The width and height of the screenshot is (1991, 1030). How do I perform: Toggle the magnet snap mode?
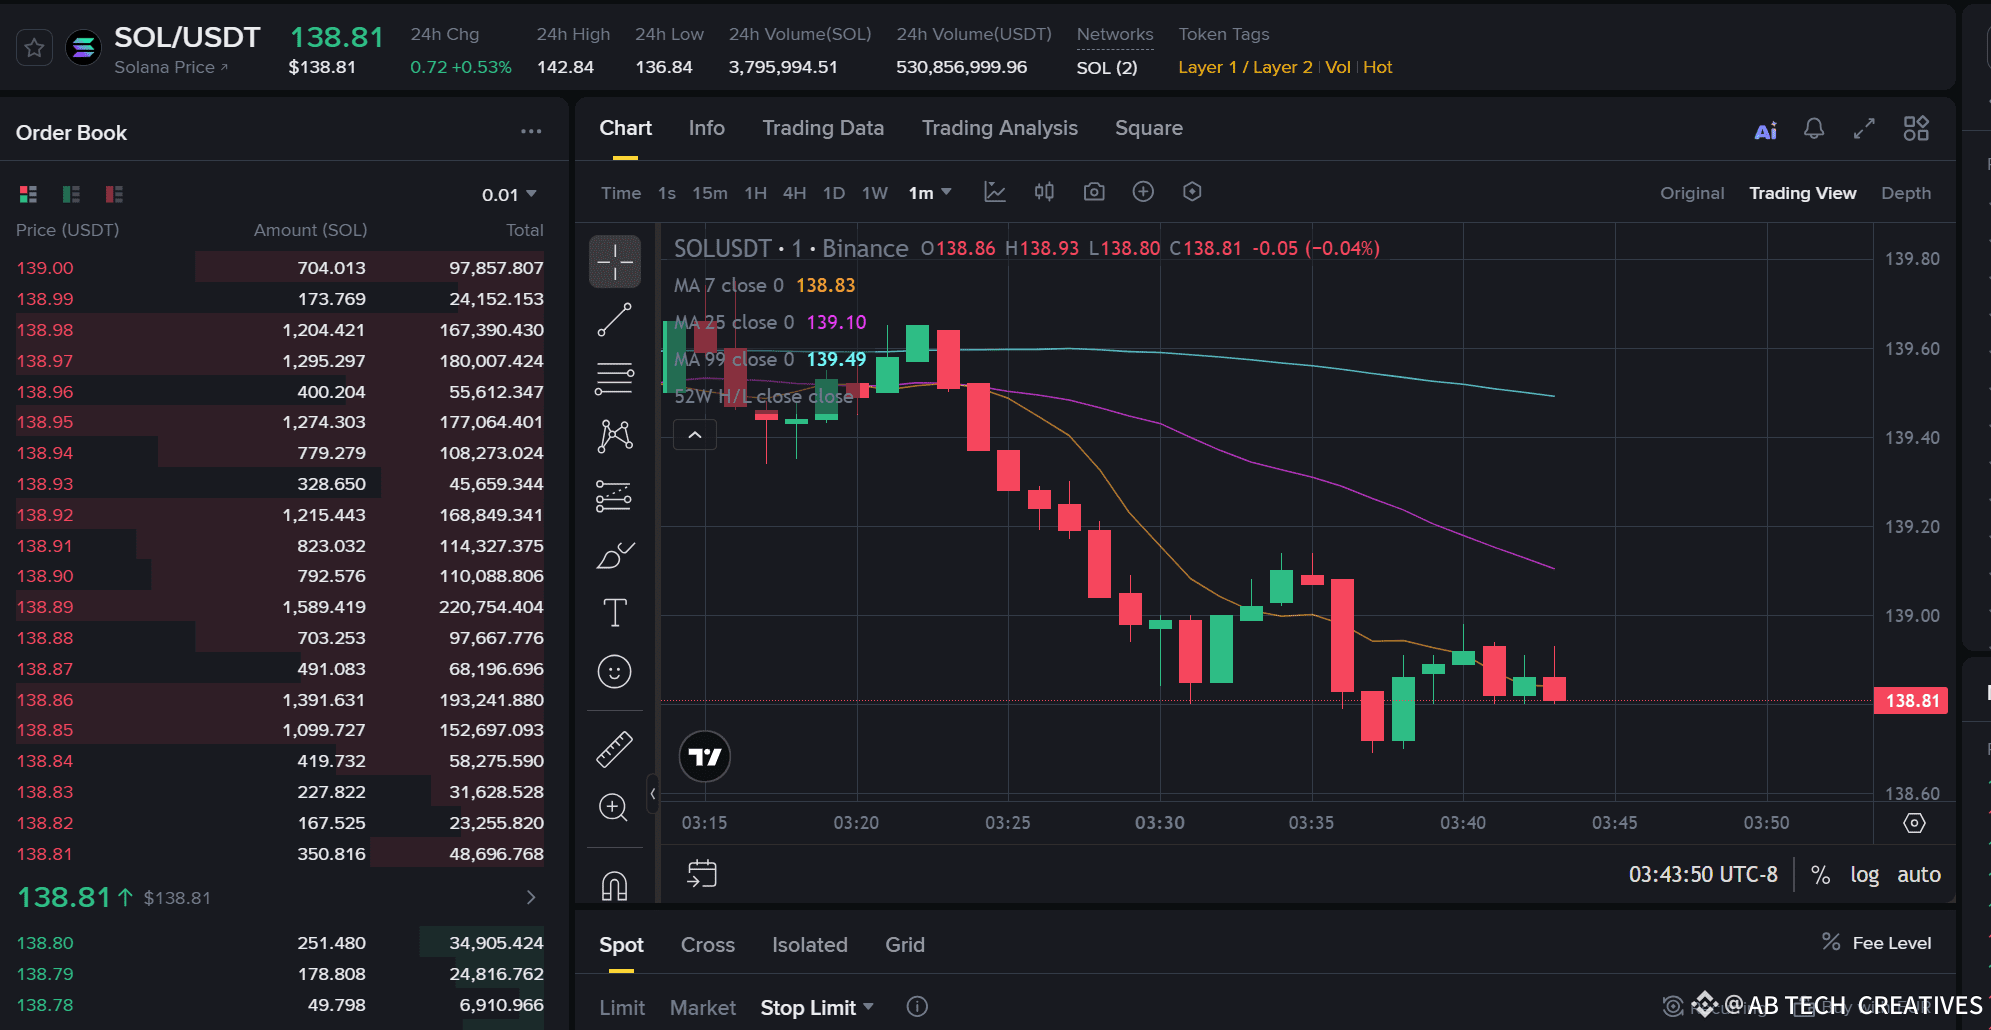tap(615, 885)
